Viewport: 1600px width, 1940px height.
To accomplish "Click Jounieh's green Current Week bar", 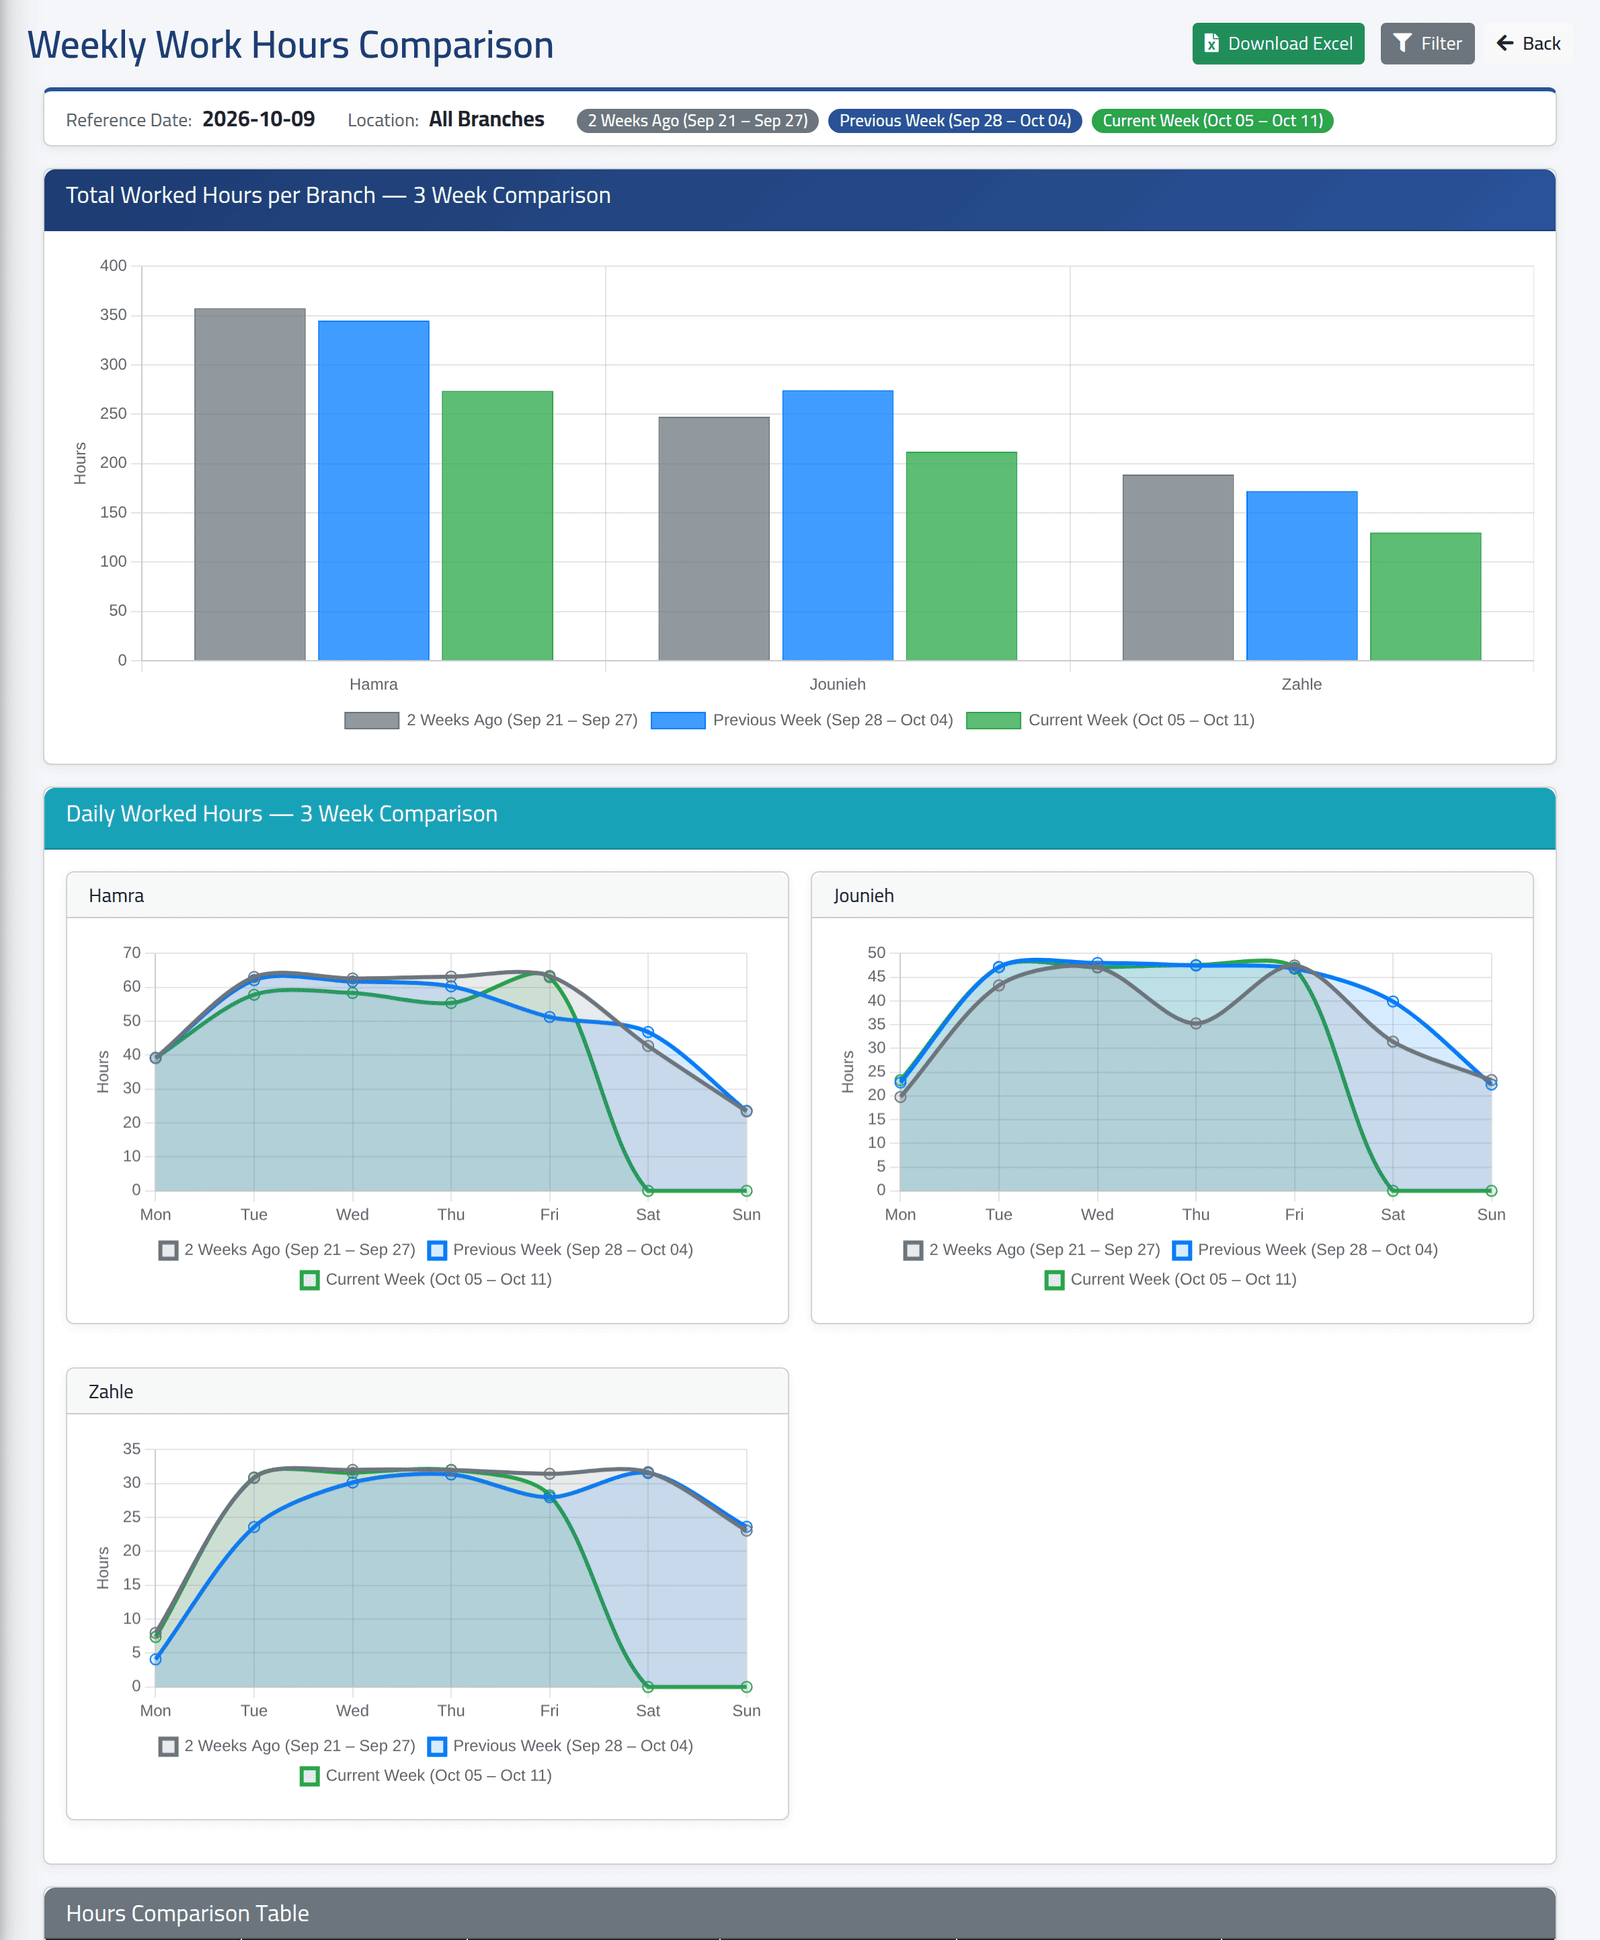I will point(961,556).
